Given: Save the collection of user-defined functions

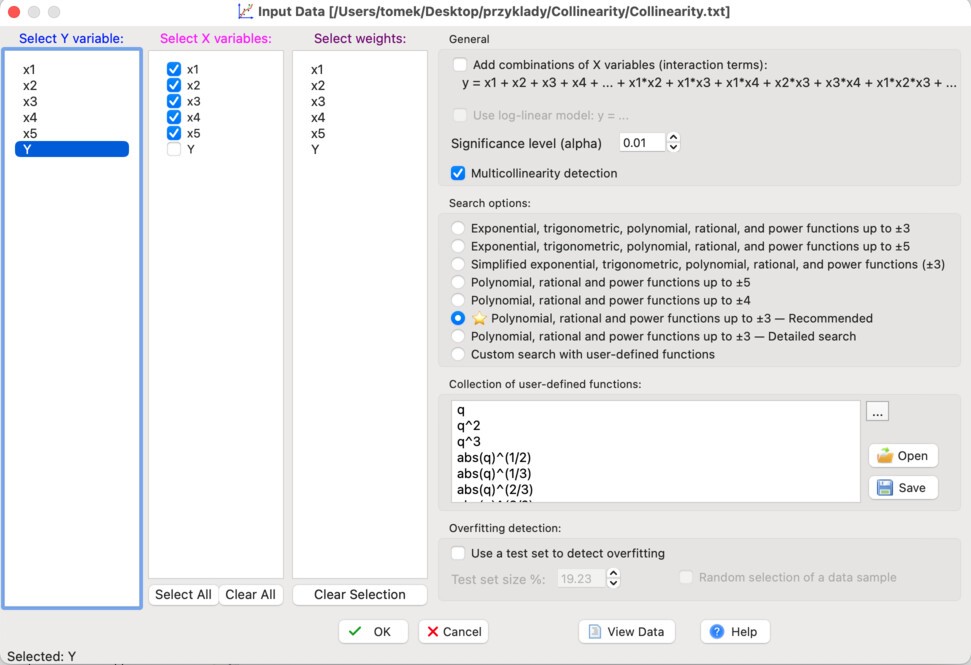Looking at the screenshot, I should (902, 488).
